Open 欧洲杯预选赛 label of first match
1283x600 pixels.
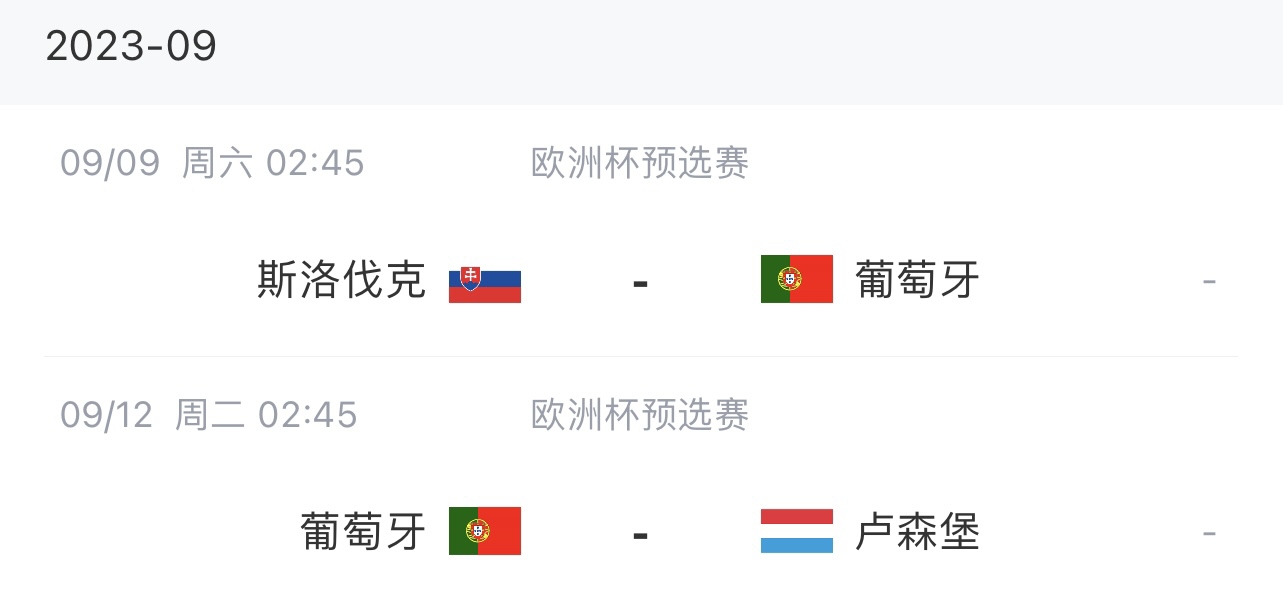click(x=640, y=163)
